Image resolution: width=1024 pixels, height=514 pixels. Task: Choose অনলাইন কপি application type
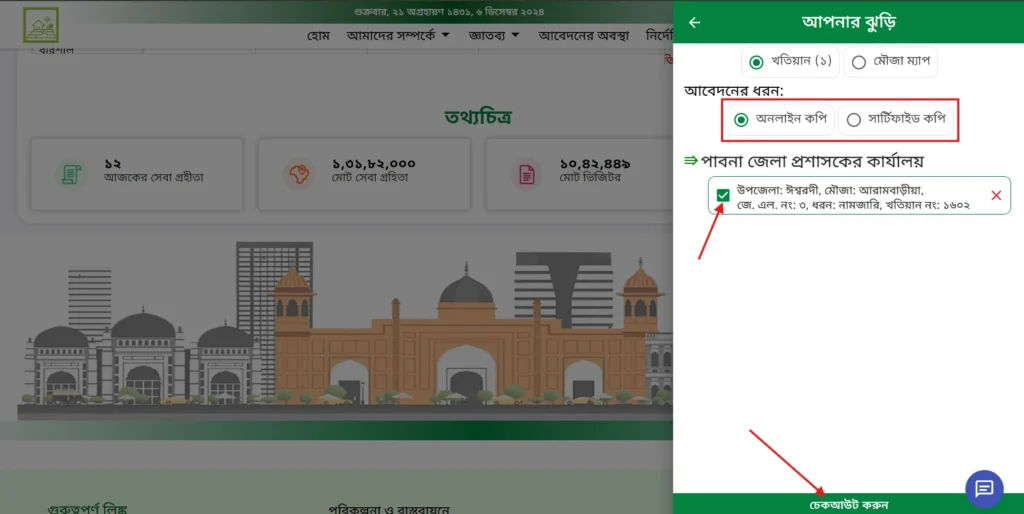741,120
